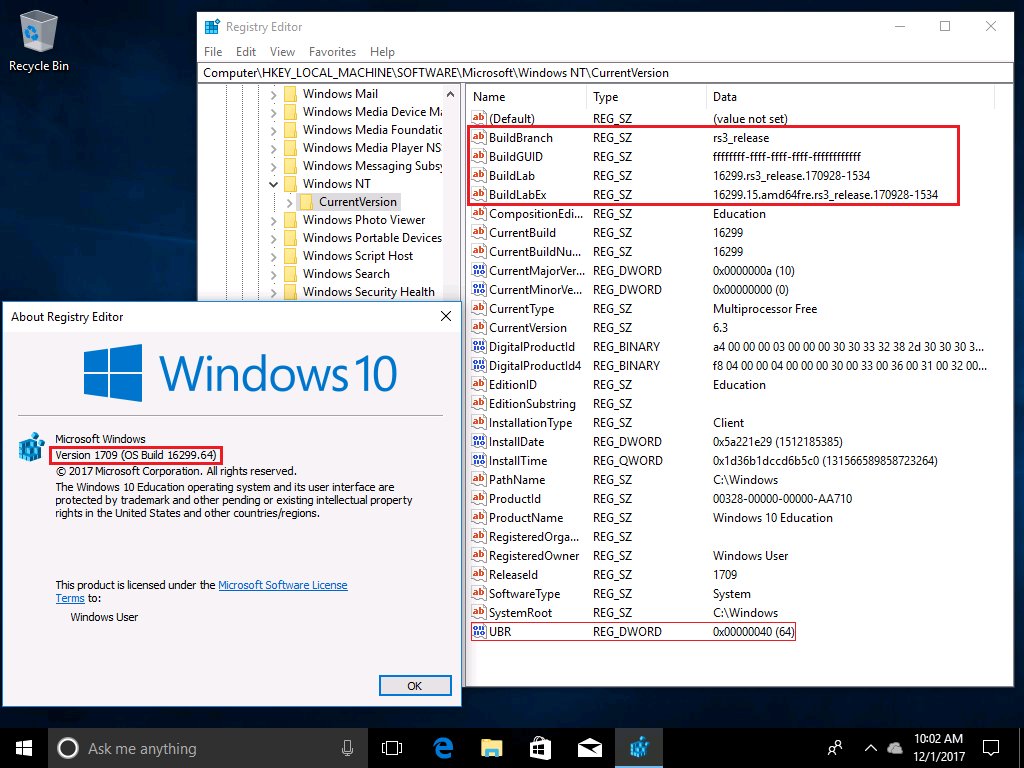Click the registry cube icon in About dialog
Viewport: 1024px width, 768px height.
coord(31,447)
